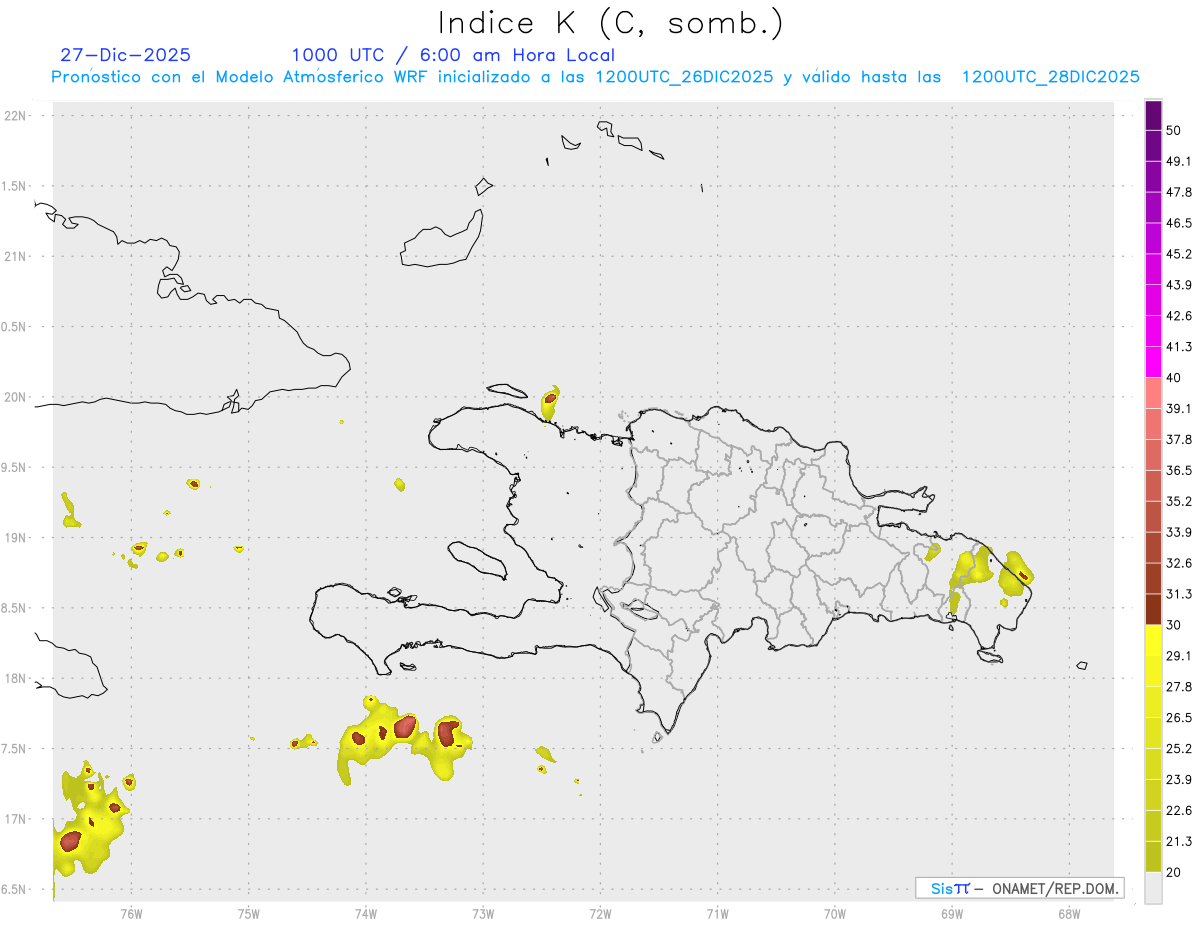Click the "37.8" color bar label
Image resolution: width=1200 pixels, height=927 pixels.
pos(1179,439)
